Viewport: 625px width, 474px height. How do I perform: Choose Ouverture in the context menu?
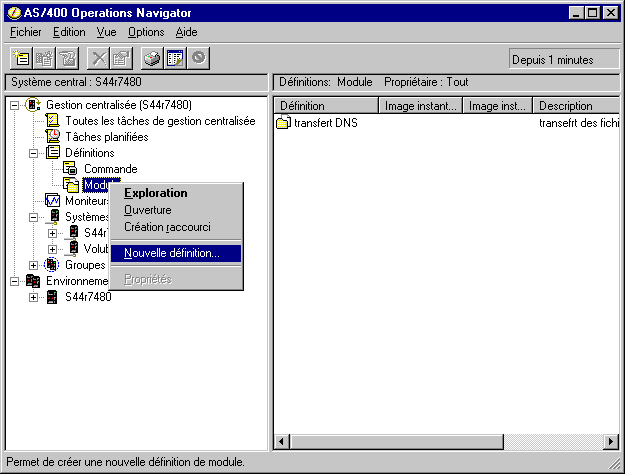click(176, 210)
